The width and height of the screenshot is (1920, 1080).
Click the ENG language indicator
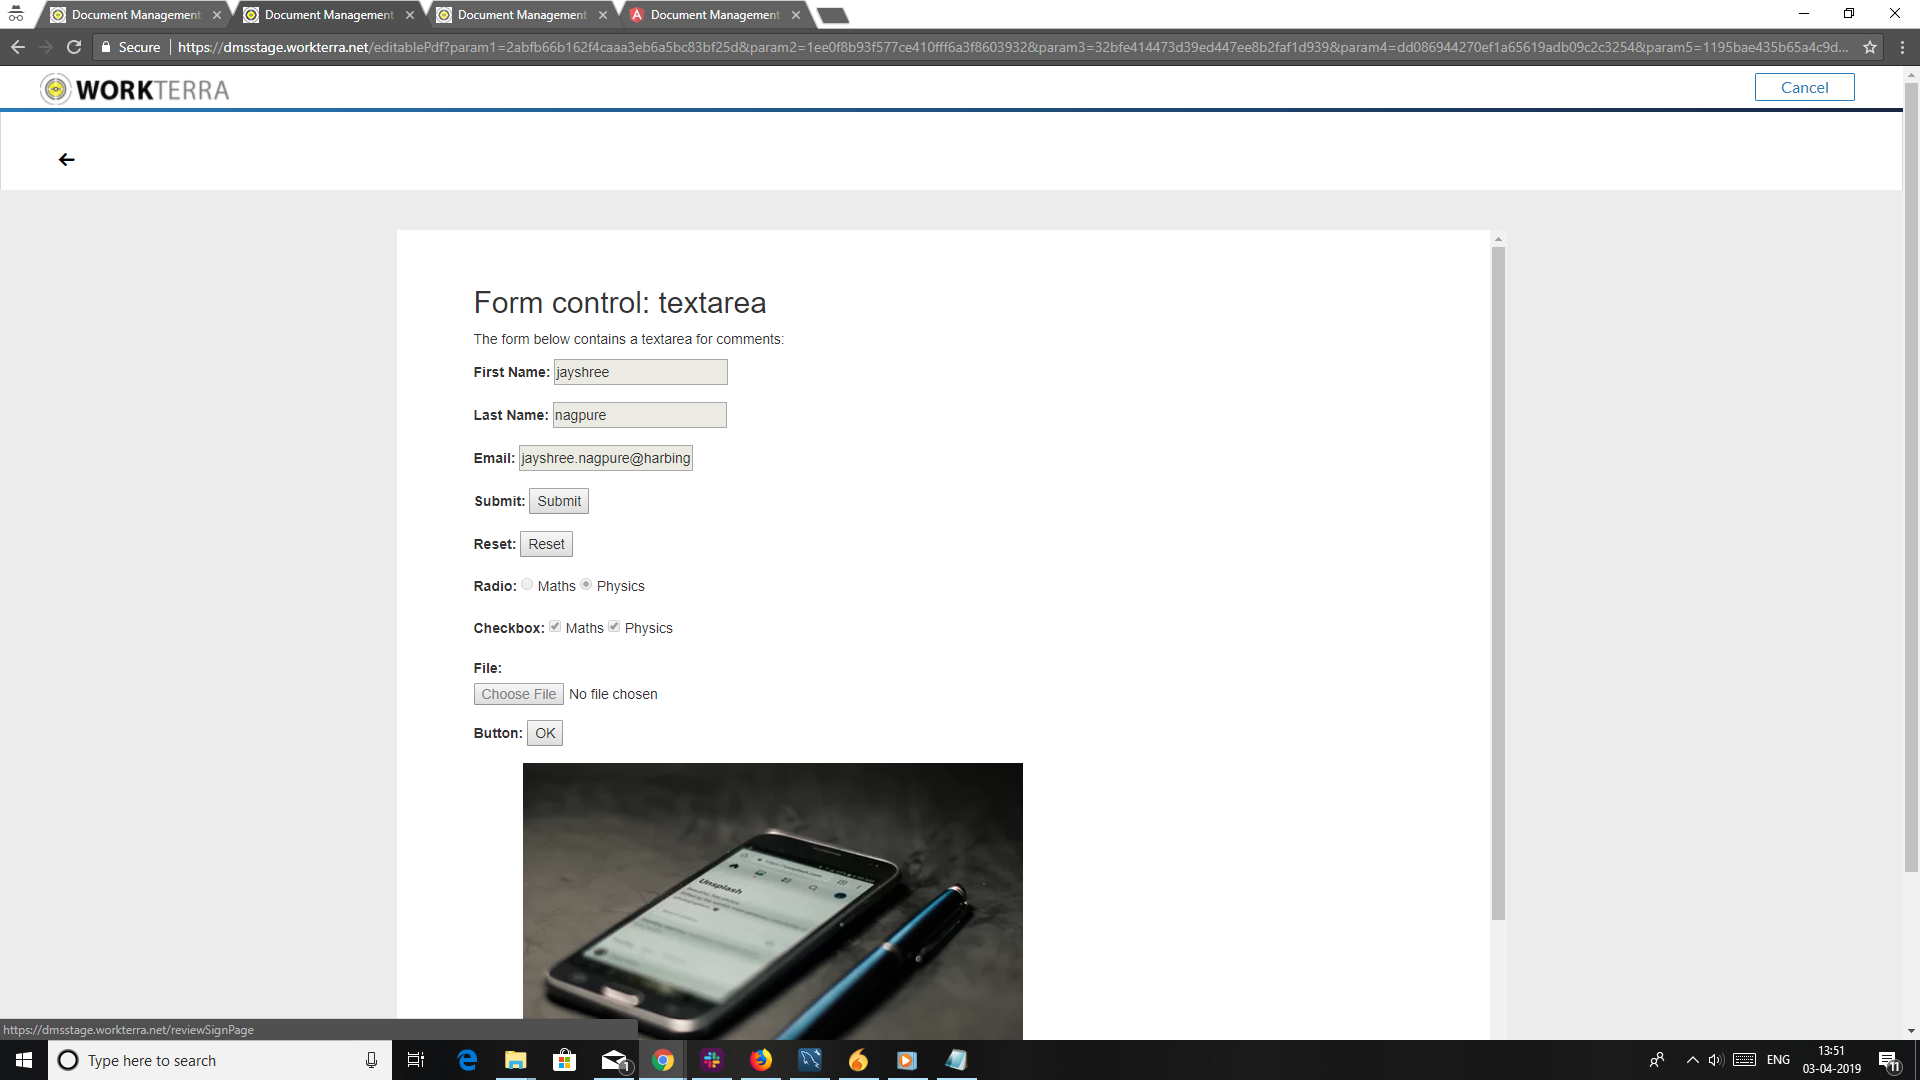click(x=1778, y=1060)
